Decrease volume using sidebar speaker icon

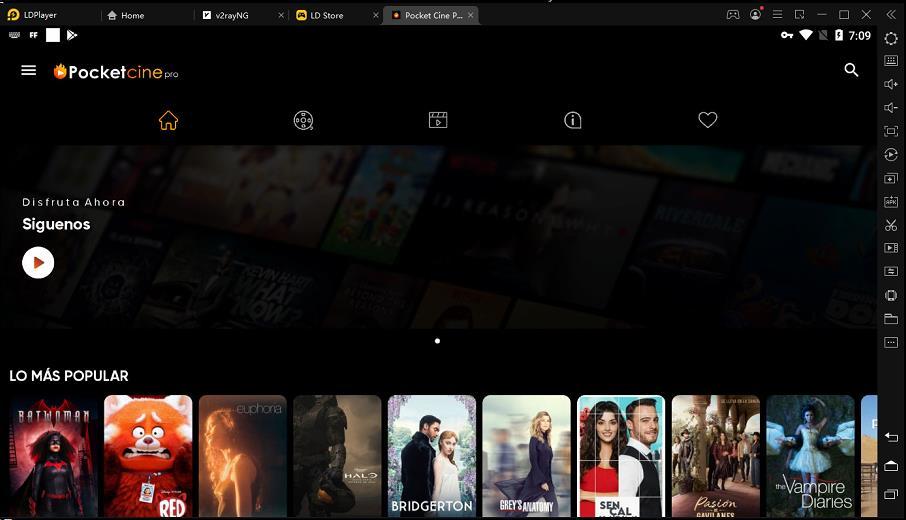point(891,107)
